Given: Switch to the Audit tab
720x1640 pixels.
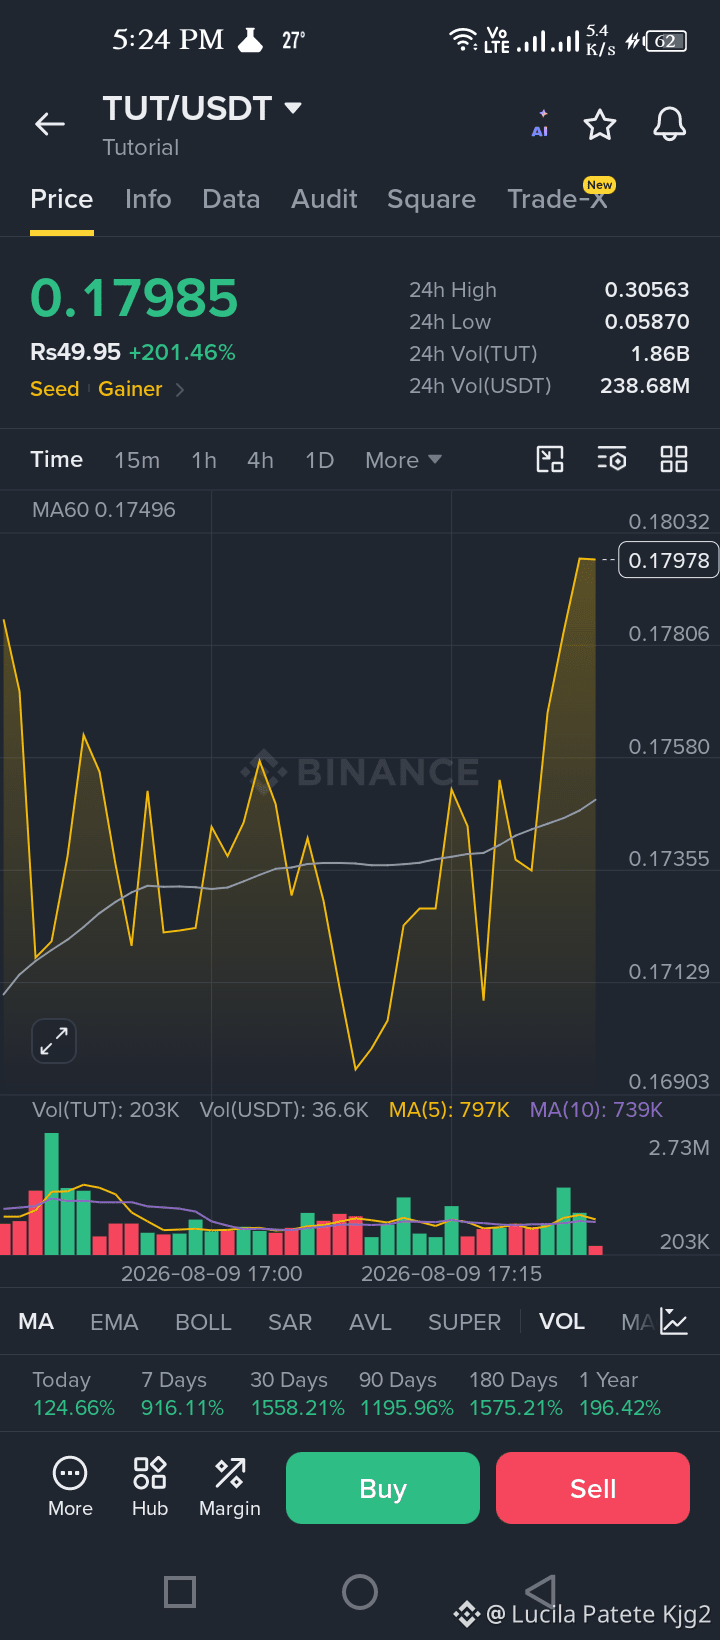Looking at the screenshot, I should point(324,199).
